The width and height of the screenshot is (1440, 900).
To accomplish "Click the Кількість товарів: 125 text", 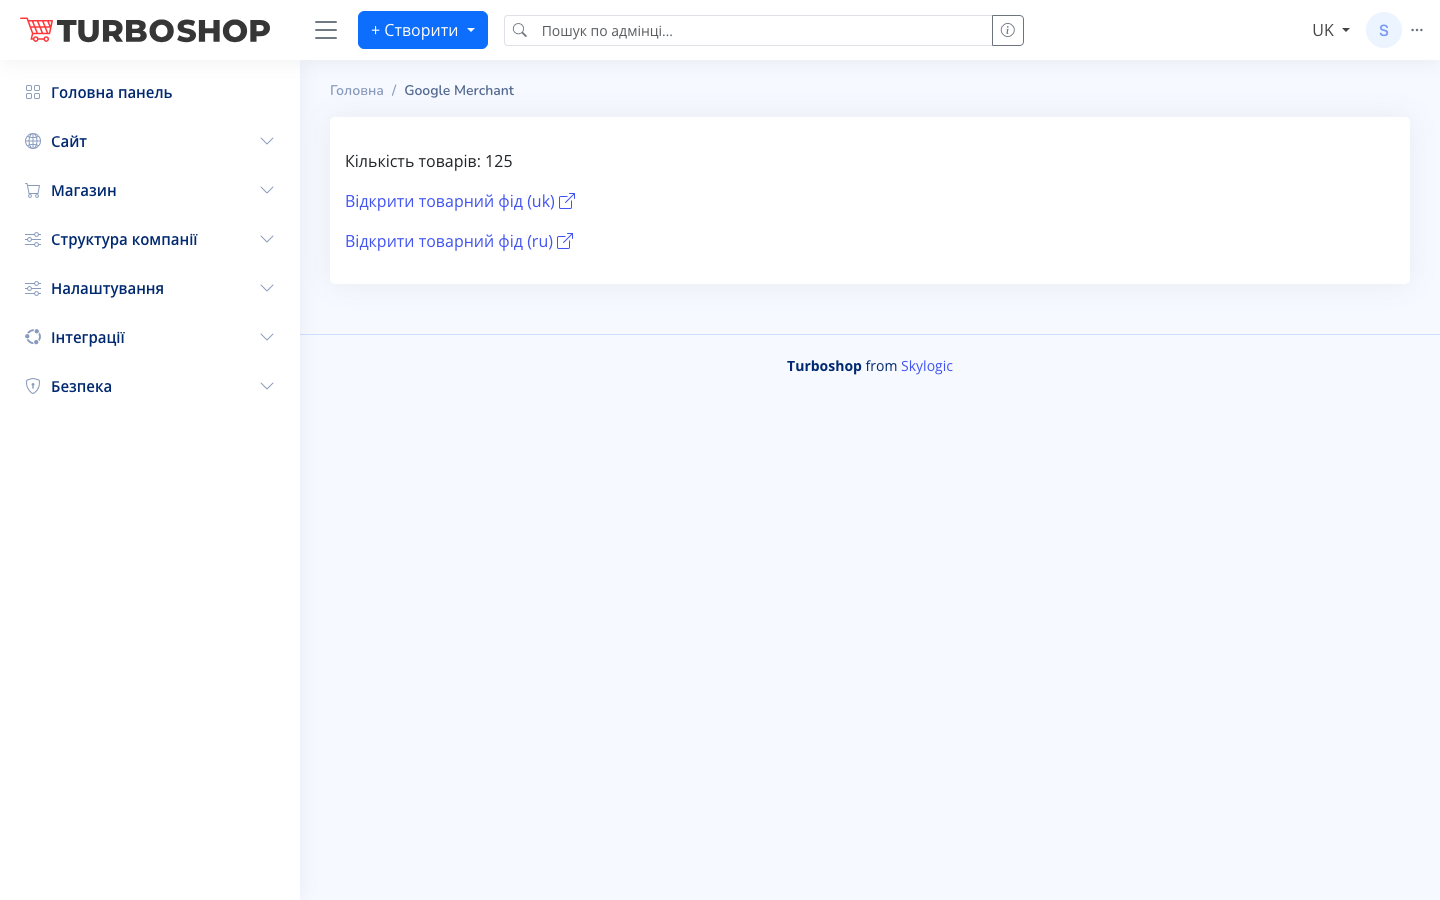I will (429, 161).
